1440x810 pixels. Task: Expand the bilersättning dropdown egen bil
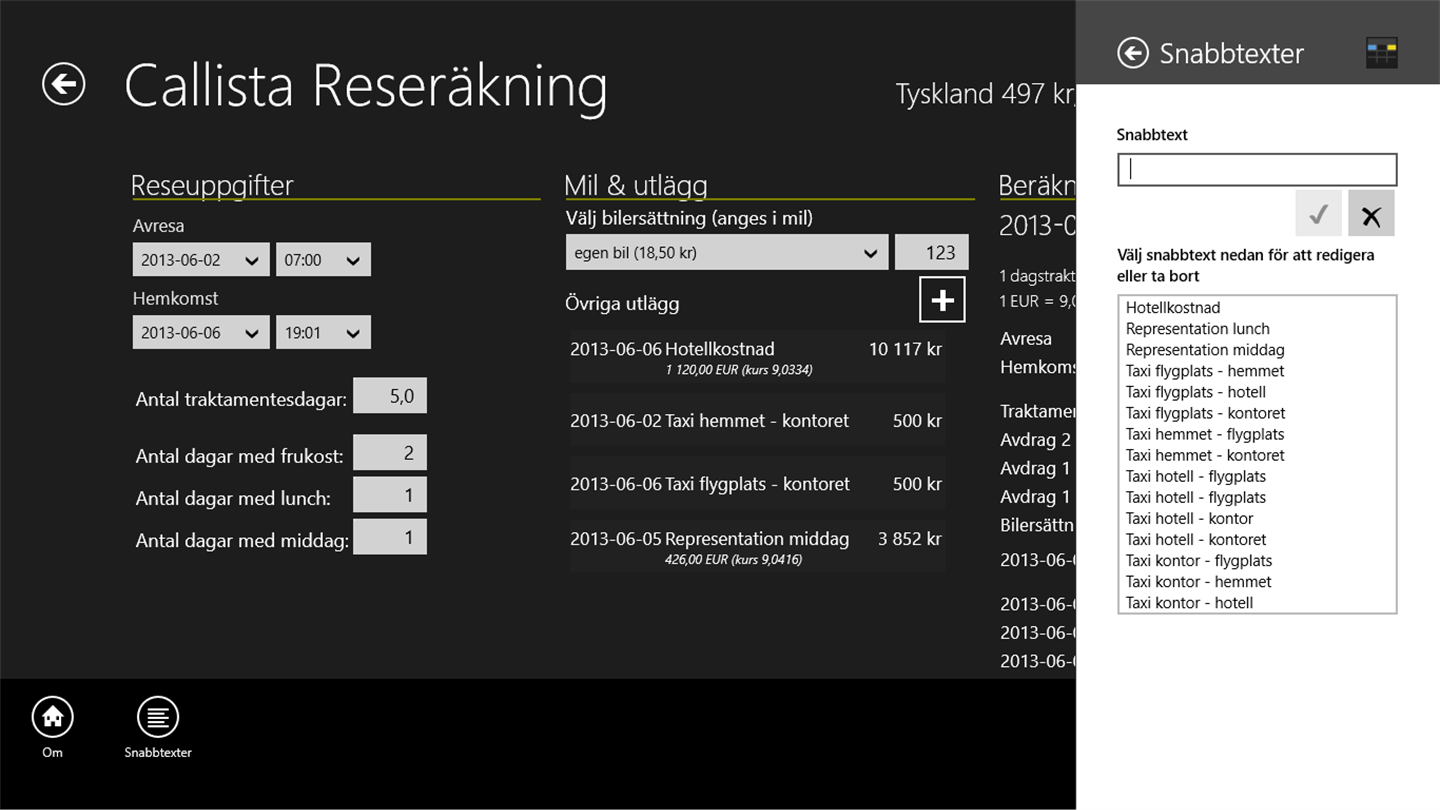coord(727,253)
